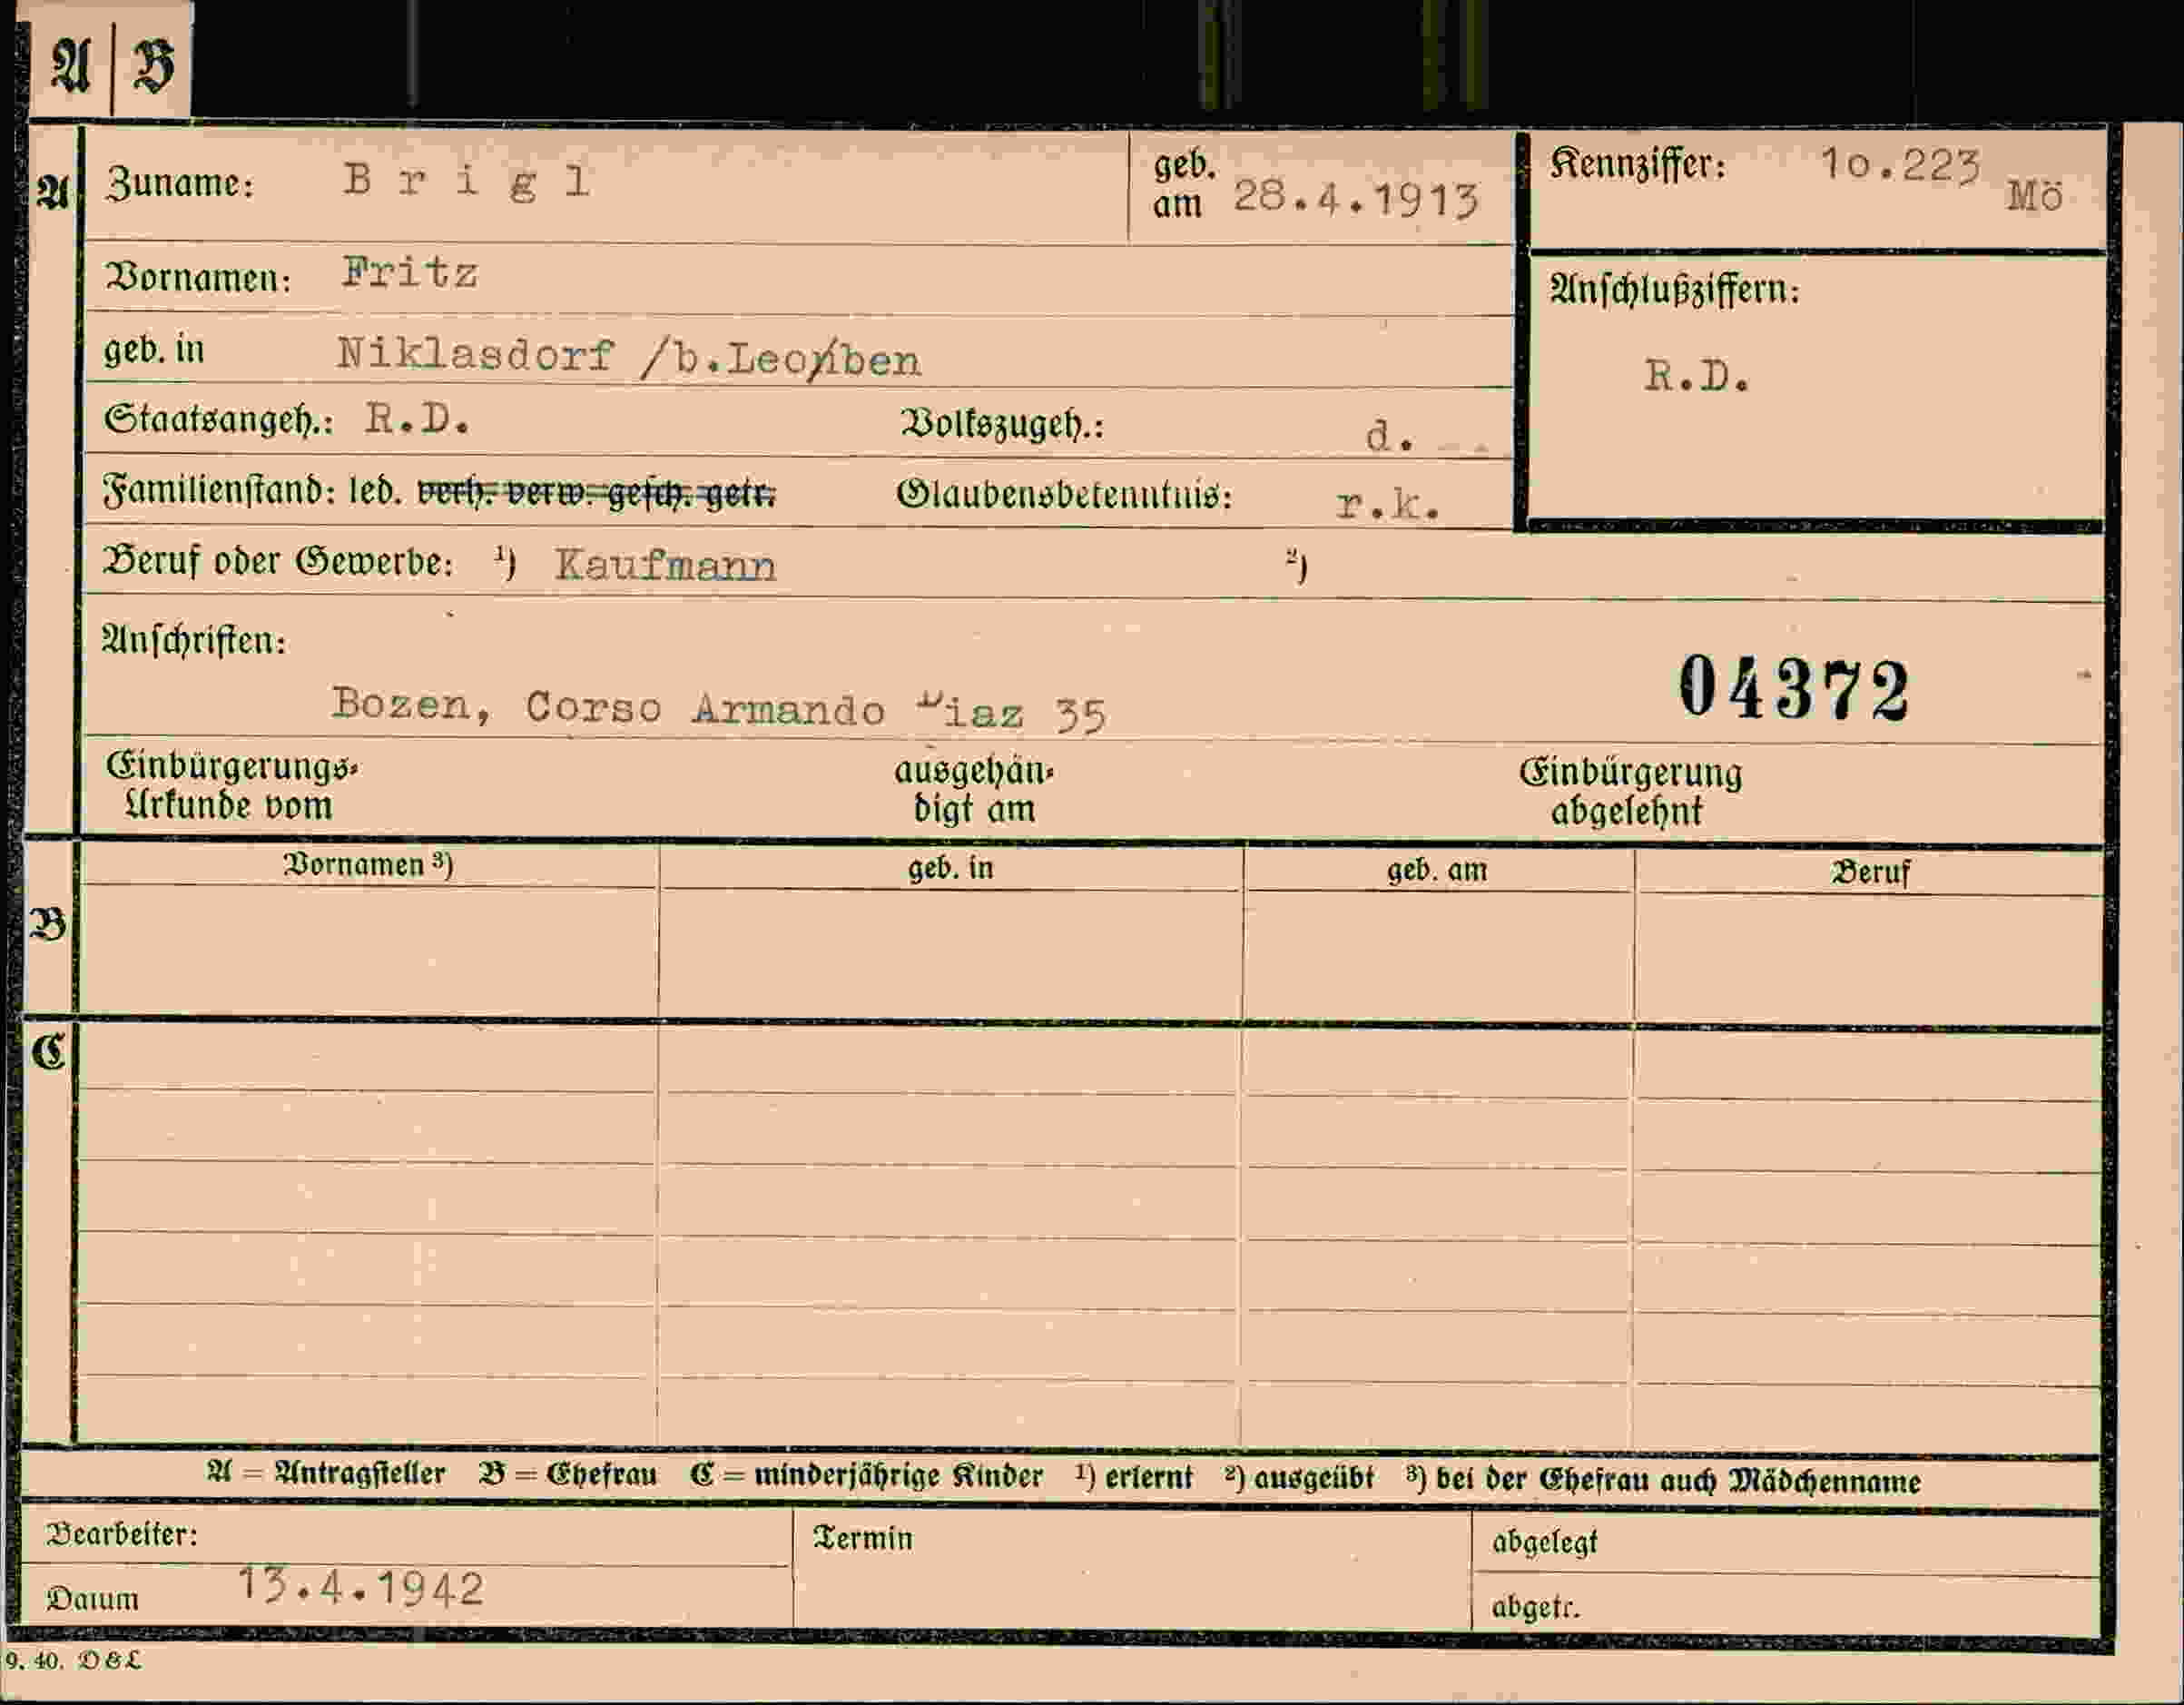The height and width of the screenshot is (1705, 2184).
Task: Click the struck-through "verh. verw. gesch. getr." text
Action: click(596, 492)
